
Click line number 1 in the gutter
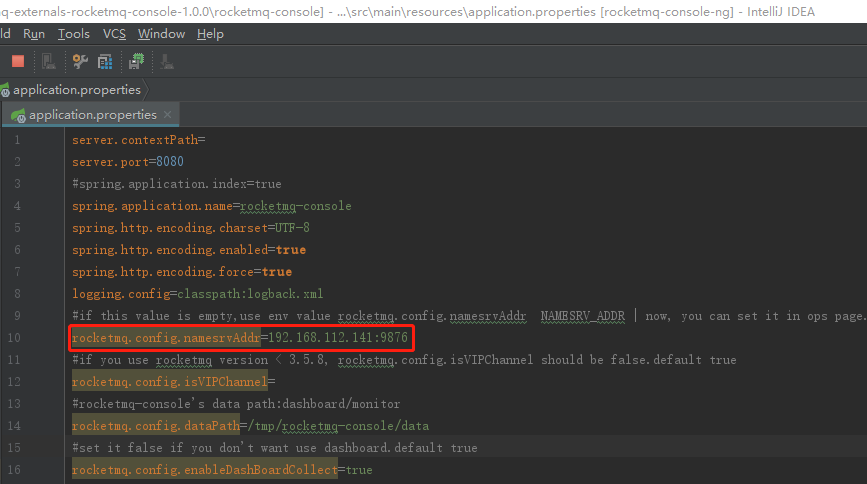click(x=17, y=140)
